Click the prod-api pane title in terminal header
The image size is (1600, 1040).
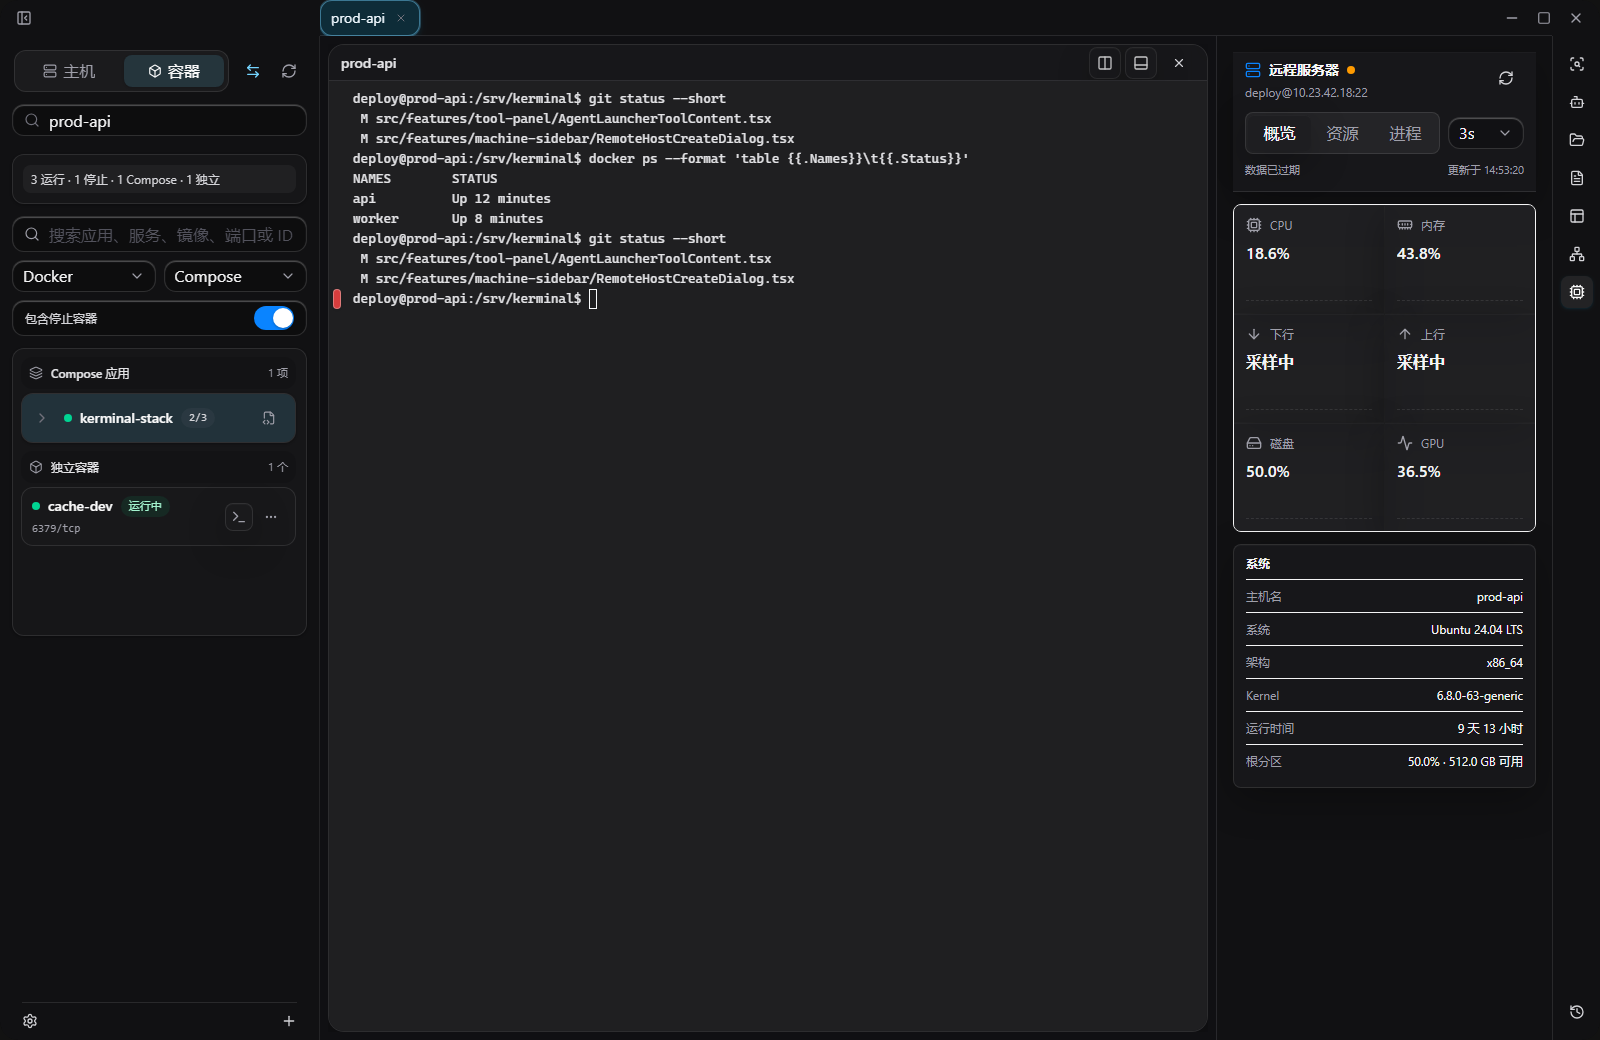click(x=369, y=63)
